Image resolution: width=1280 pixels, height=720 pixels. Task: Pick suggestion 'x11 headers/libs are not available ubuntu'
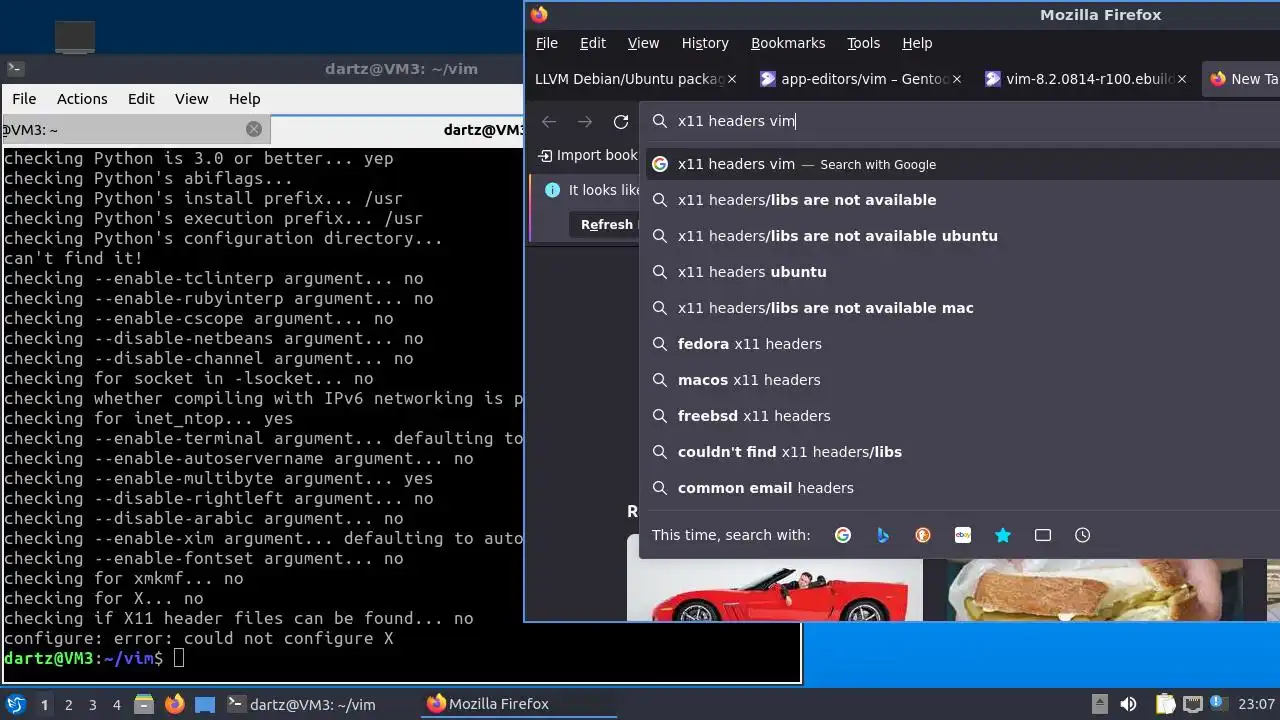[962, 236]
